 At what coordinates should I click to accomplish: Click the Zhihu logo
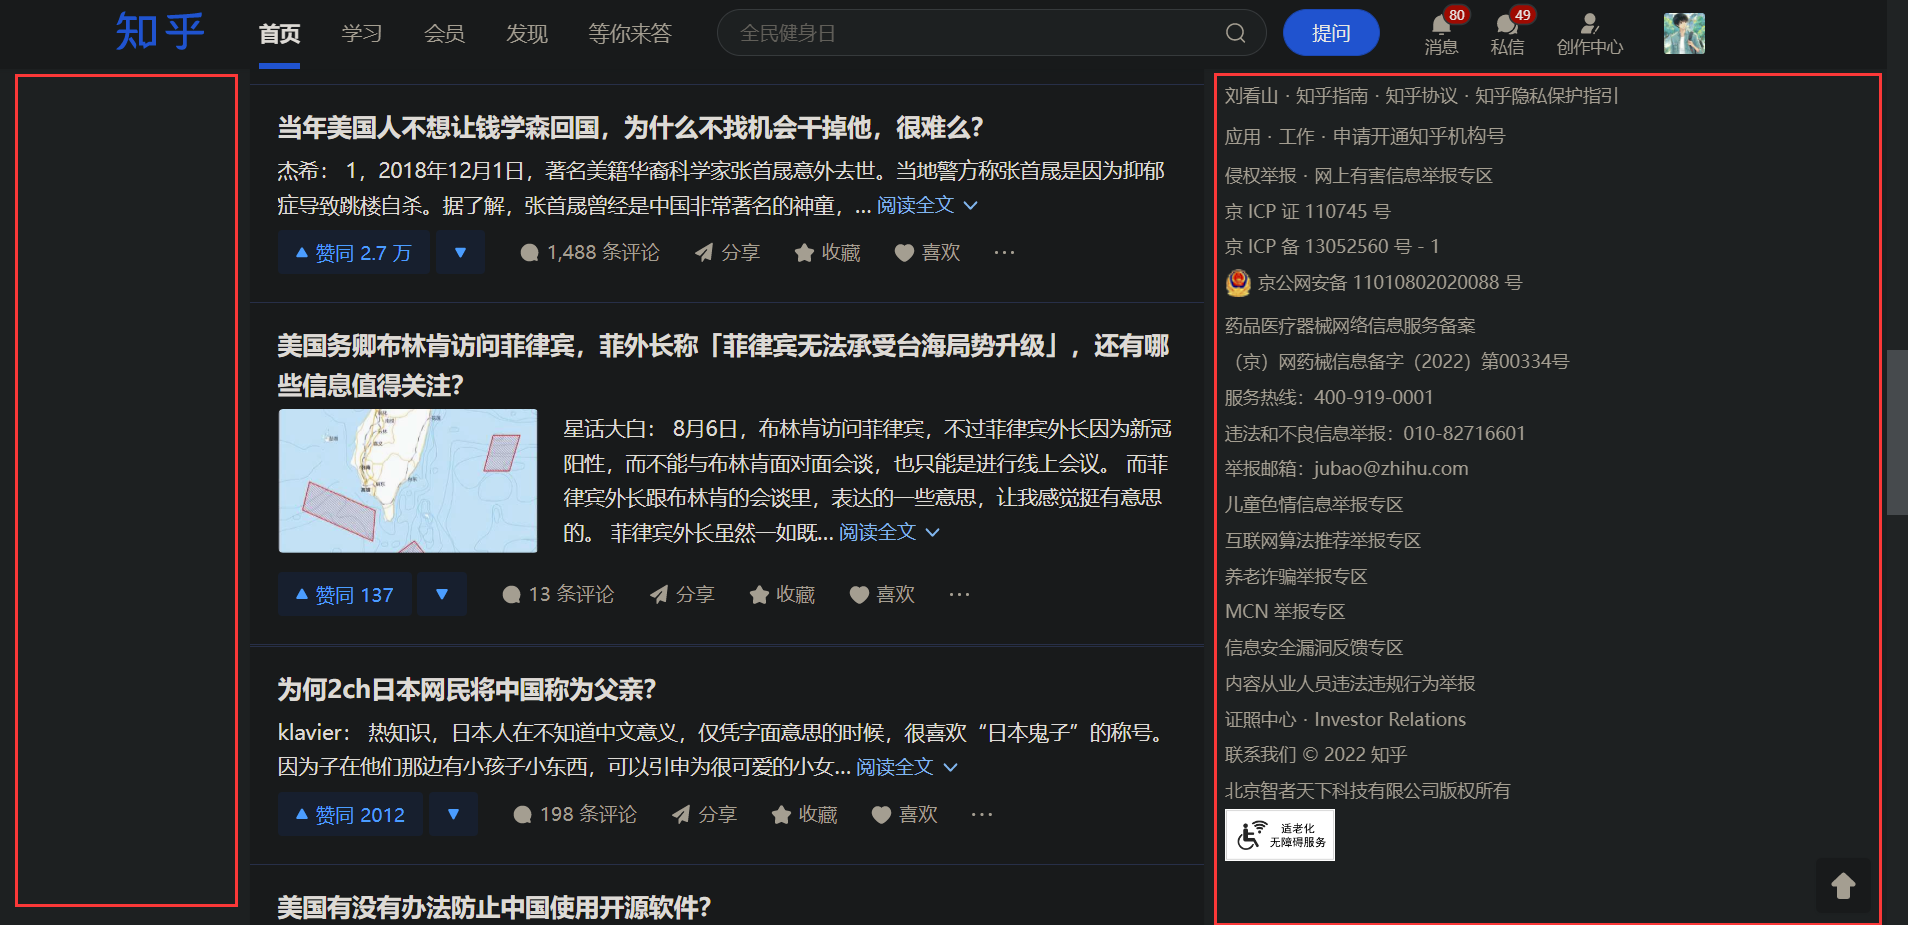coord(160,32)
